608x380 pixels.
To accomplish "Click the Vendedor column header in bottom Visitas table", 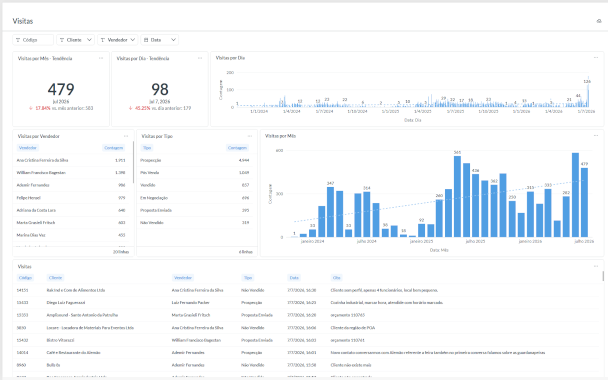I will pyautogui.click(x=183, y=278).
